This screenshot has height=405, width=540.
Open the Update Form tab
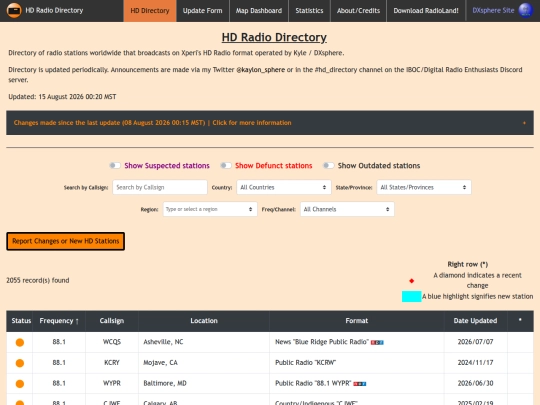pyautogui.click(x=202, y=11)
